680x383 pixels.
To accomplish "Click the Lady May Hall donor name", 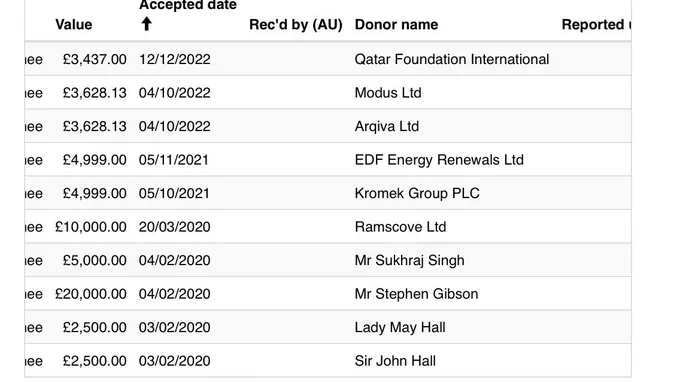I will click(x=400, y=327).
